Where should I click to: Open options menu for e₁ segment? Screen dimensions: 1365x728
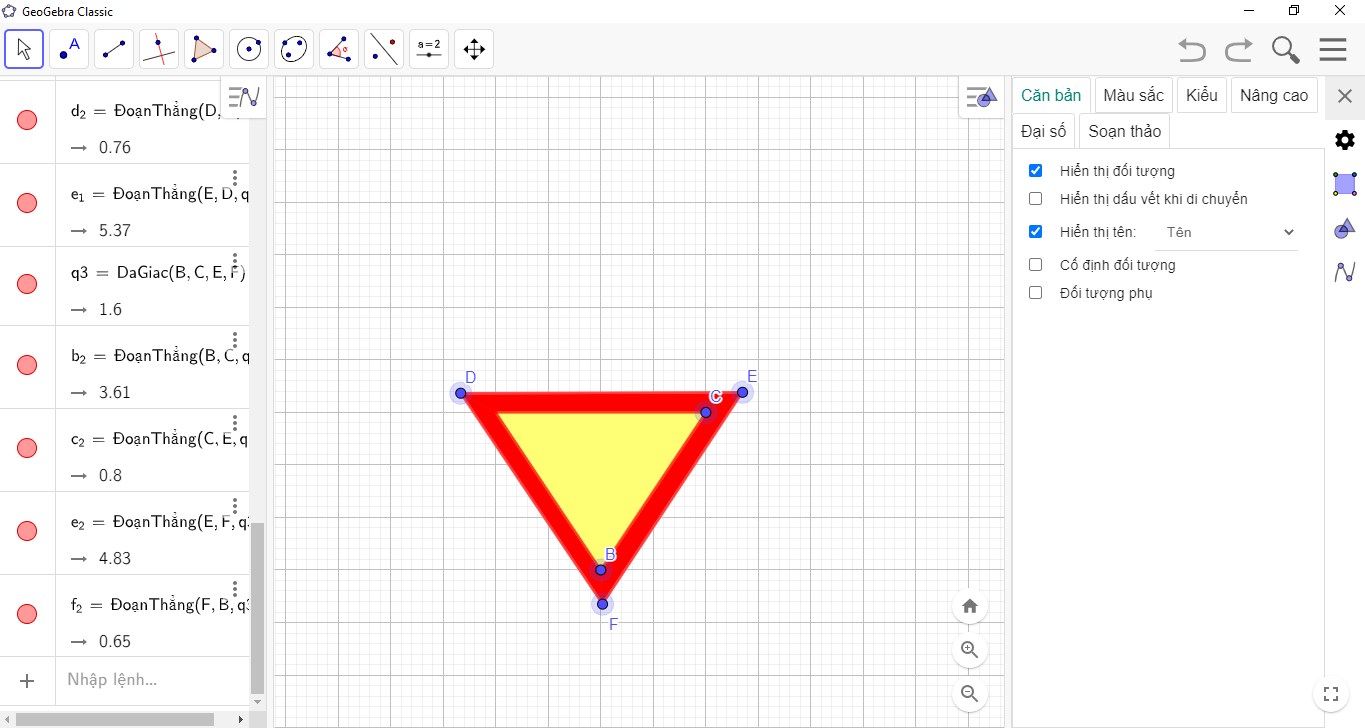pos(235,178)
